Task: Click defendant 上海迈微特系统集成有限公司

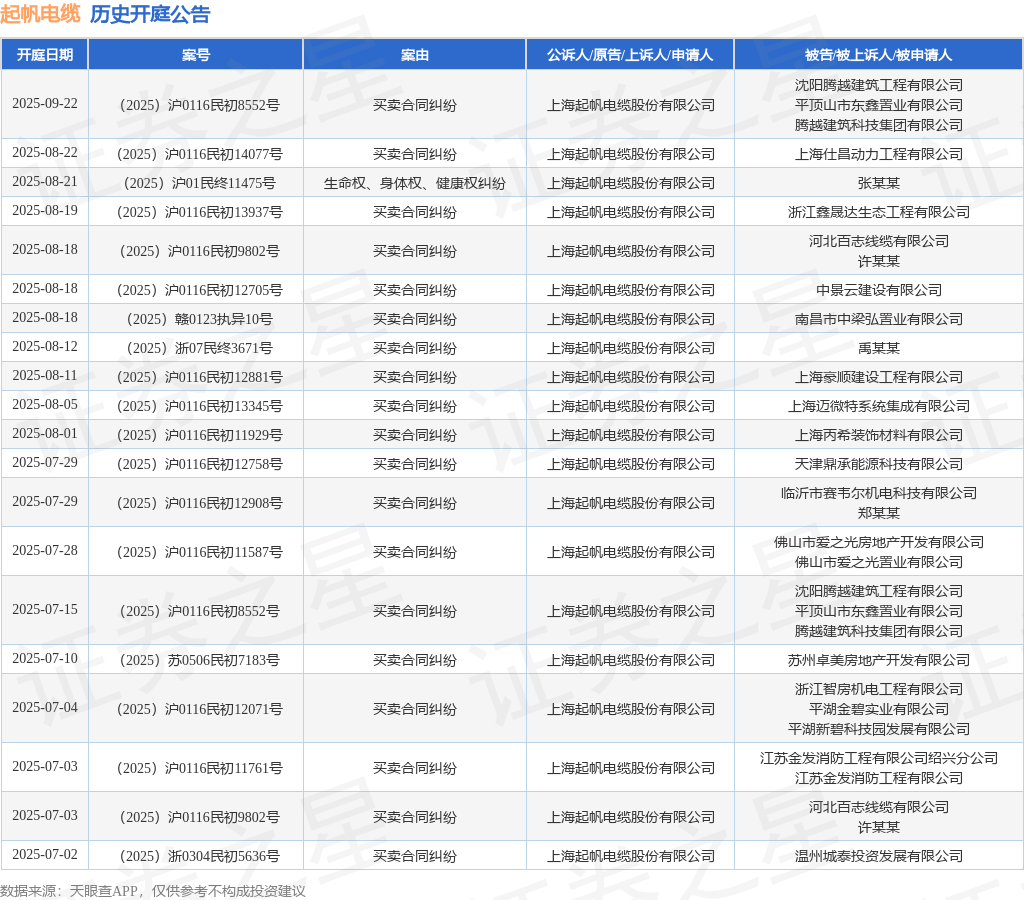Action: point(878,406)
